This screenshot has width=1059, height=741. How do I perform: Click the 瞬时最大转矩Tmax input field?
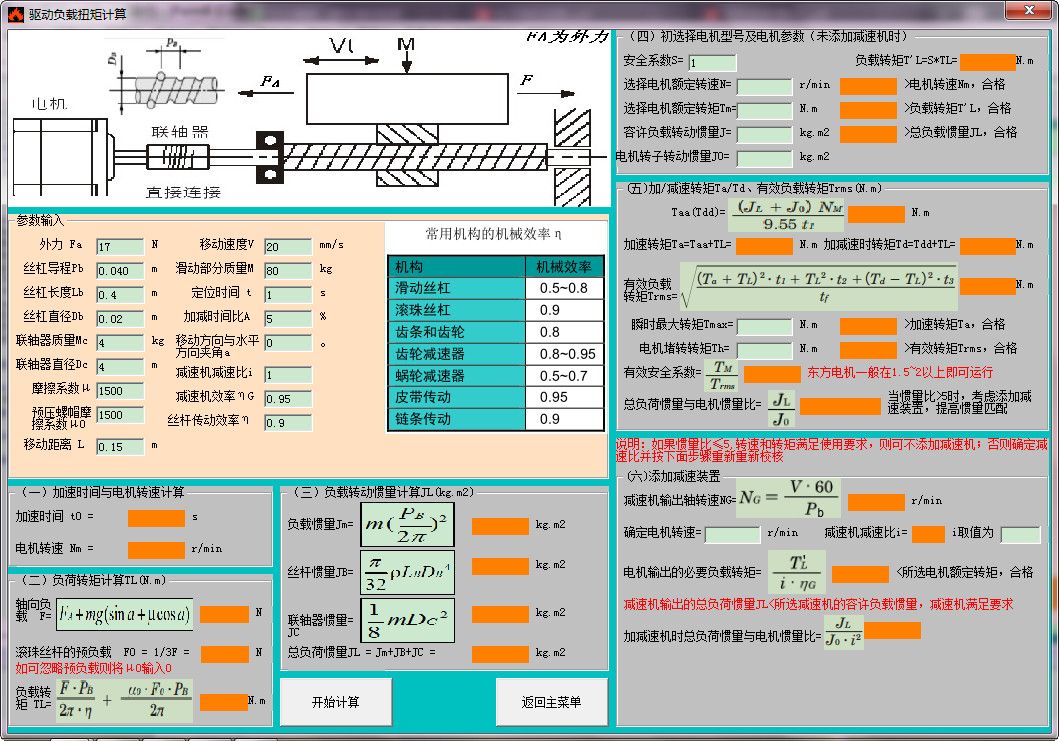point(764,326)
